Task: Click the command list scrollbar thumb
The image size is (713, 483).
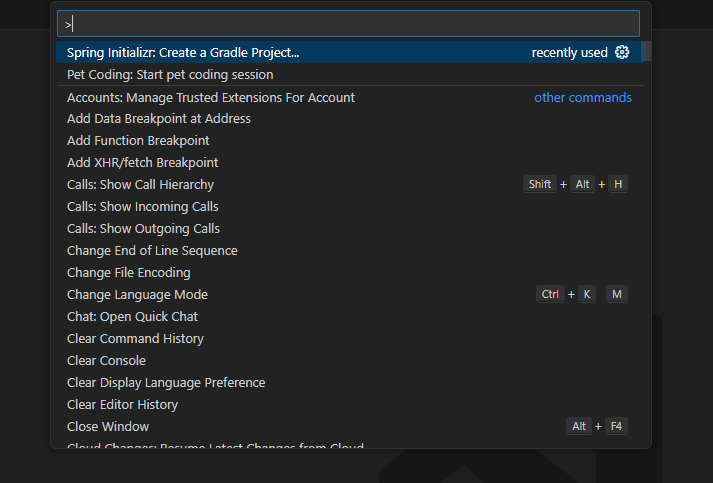Action: coord(648,51)
